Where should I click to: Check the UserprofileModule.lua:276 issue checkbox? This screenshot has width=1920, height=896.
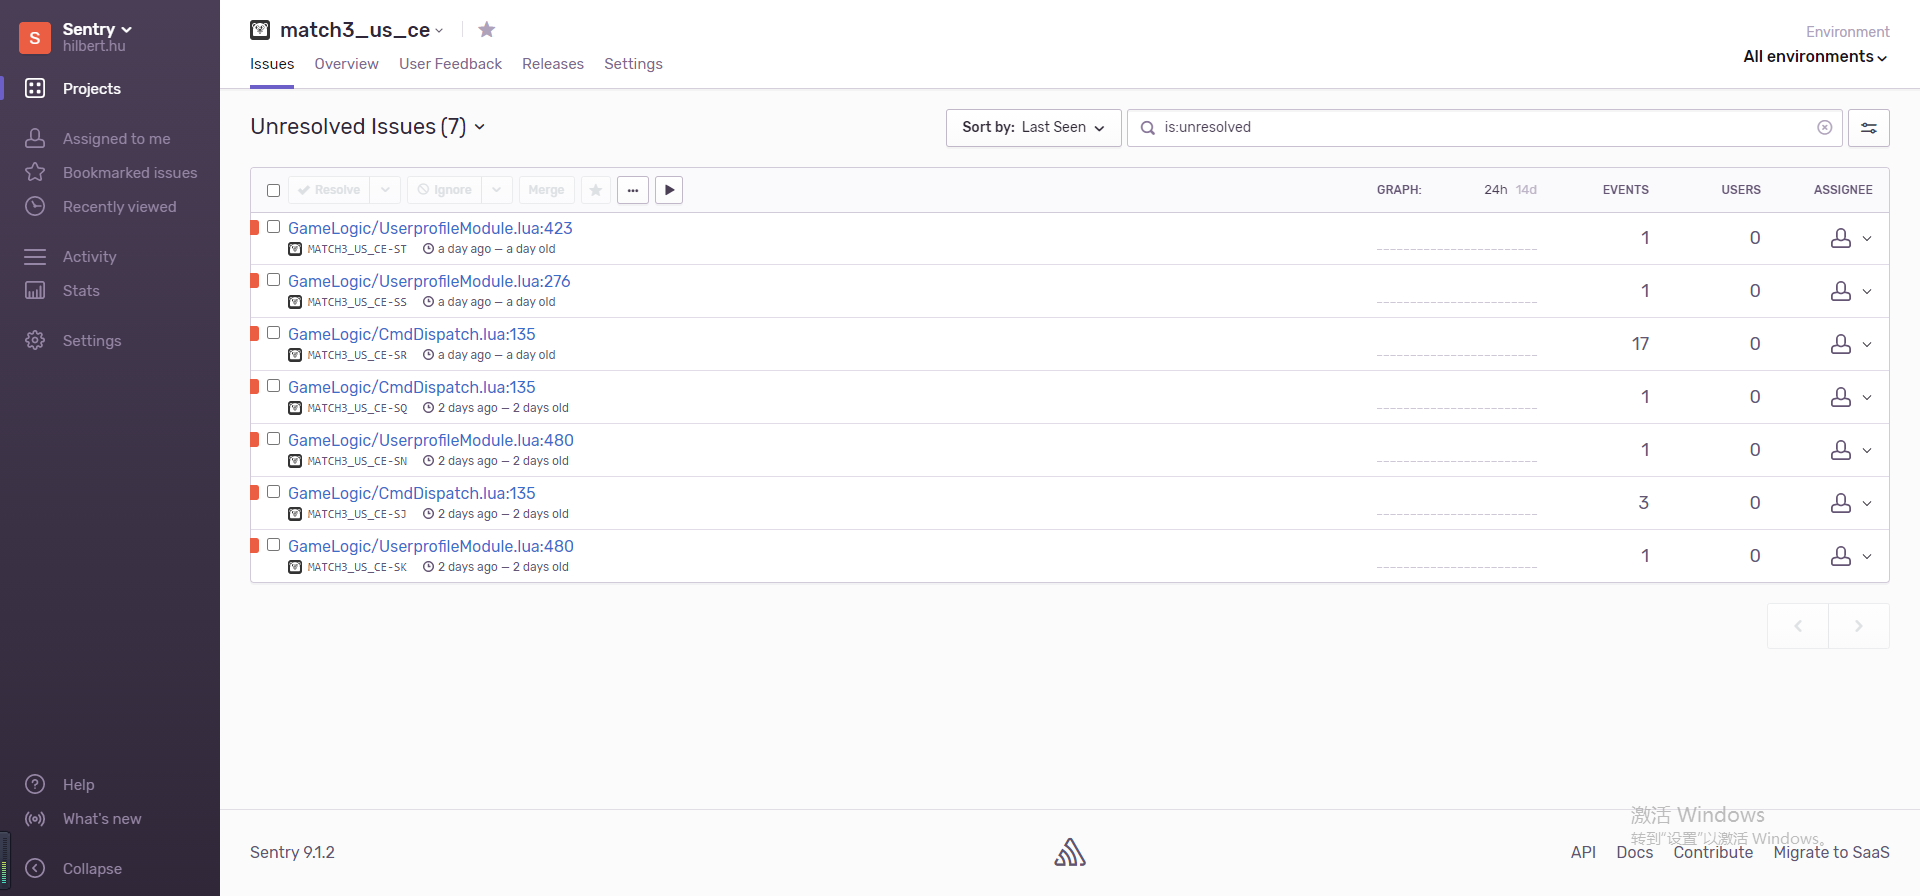point(273,280)
